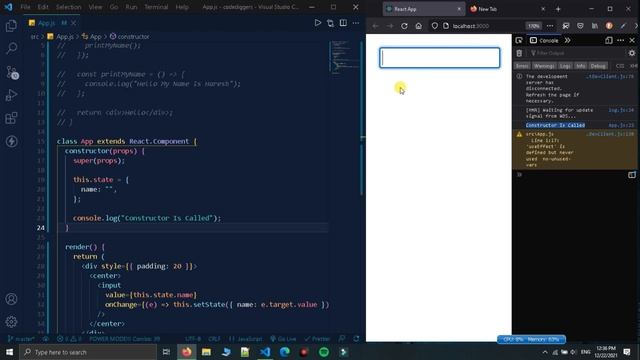Change the JavaScript language mode in status bar
The height and width of the screenshot is (360, 640).
click(246, 339)
